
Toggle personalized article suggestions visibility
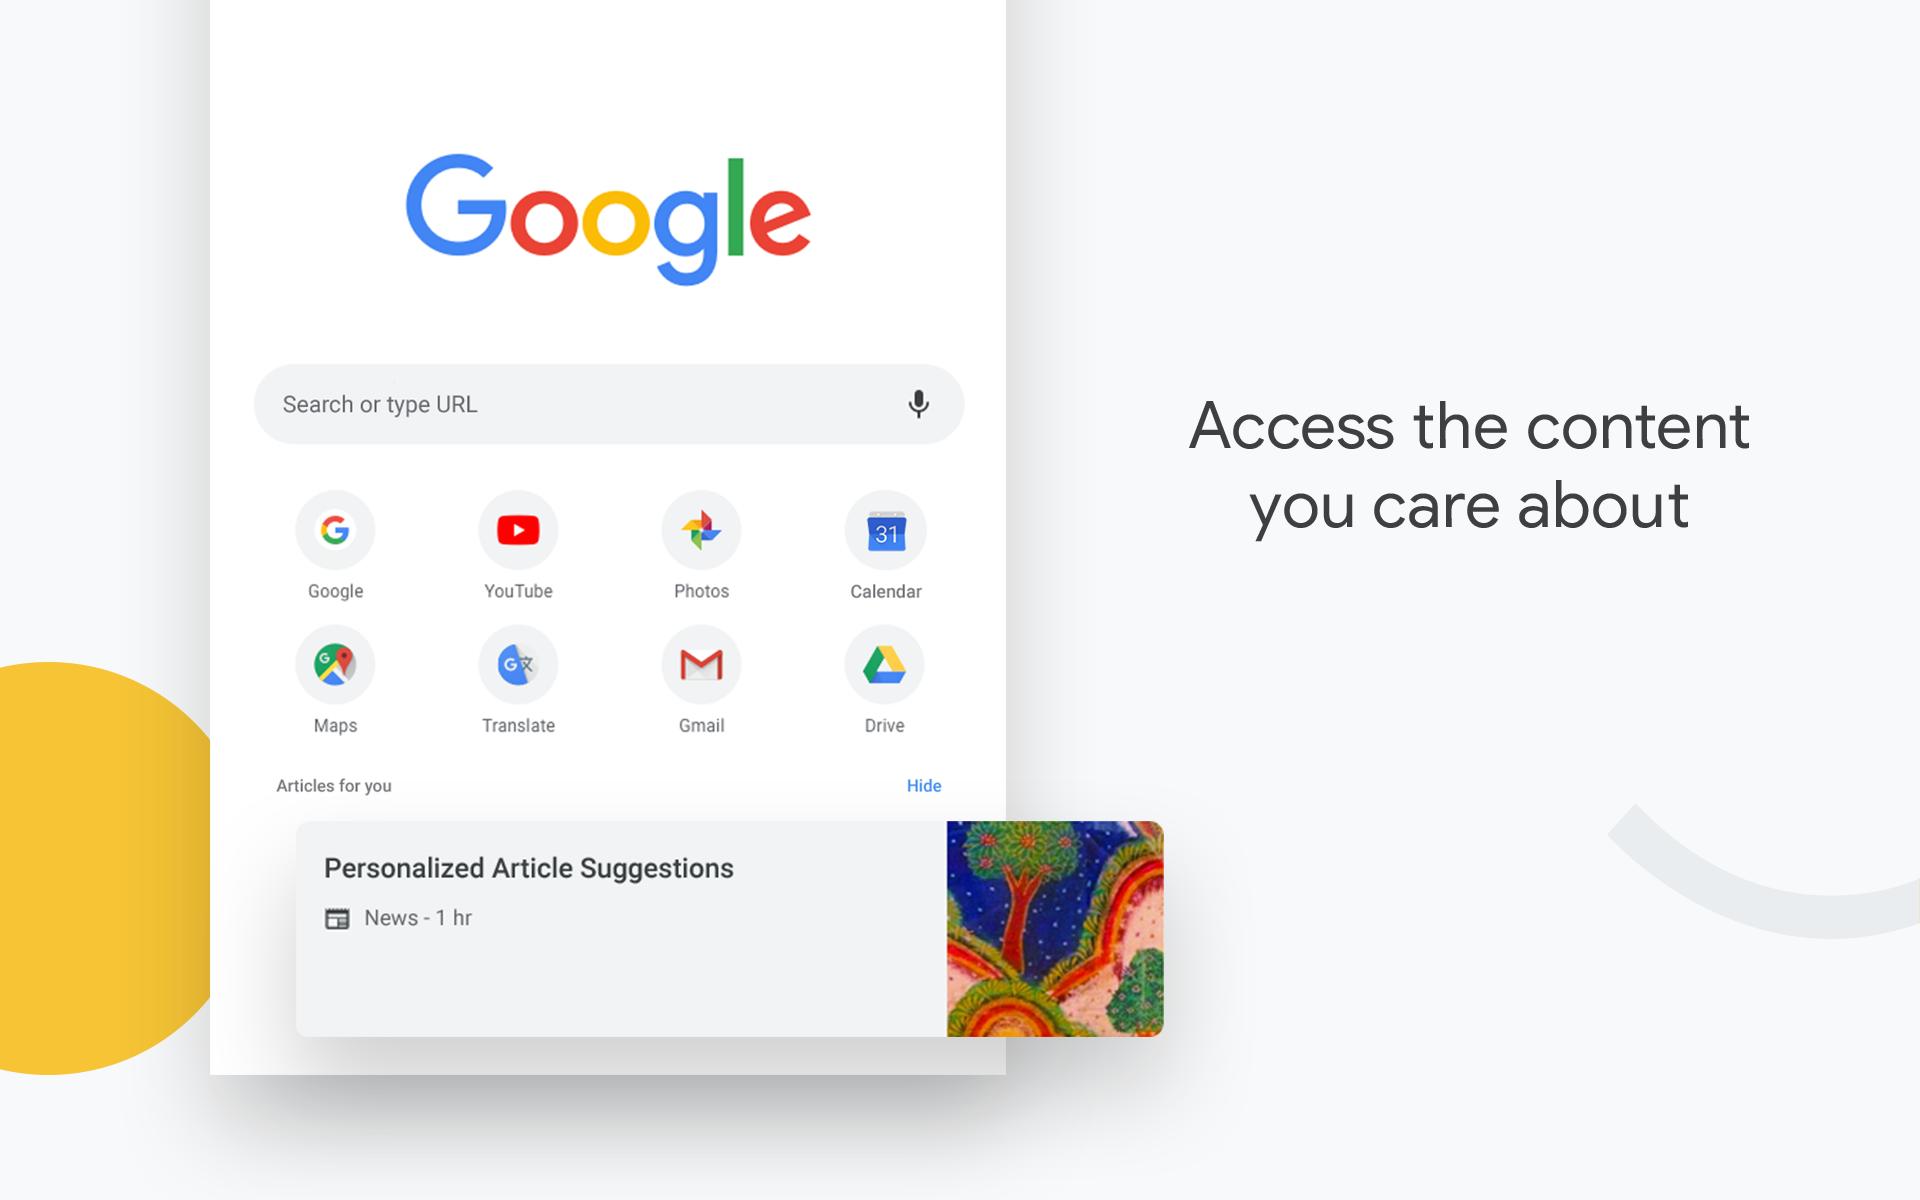click(923, 785)
